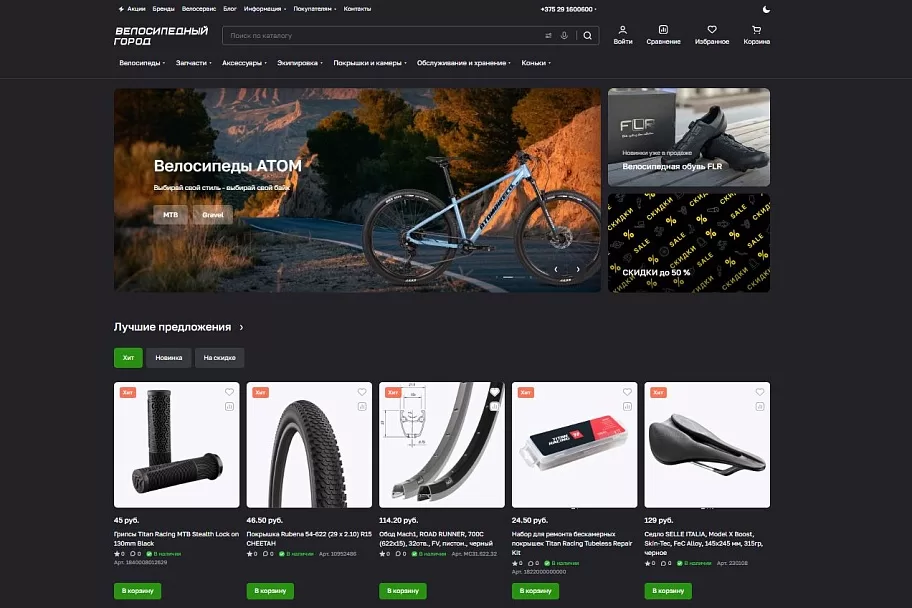This screenshot has height=608, width=912.
Task: Open the Selle Italia saddle image
Action: 707,445
